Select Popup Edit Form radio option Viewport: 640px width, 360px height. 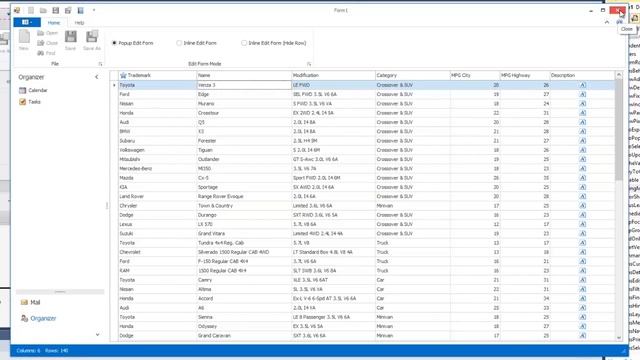tap(133, 43)
